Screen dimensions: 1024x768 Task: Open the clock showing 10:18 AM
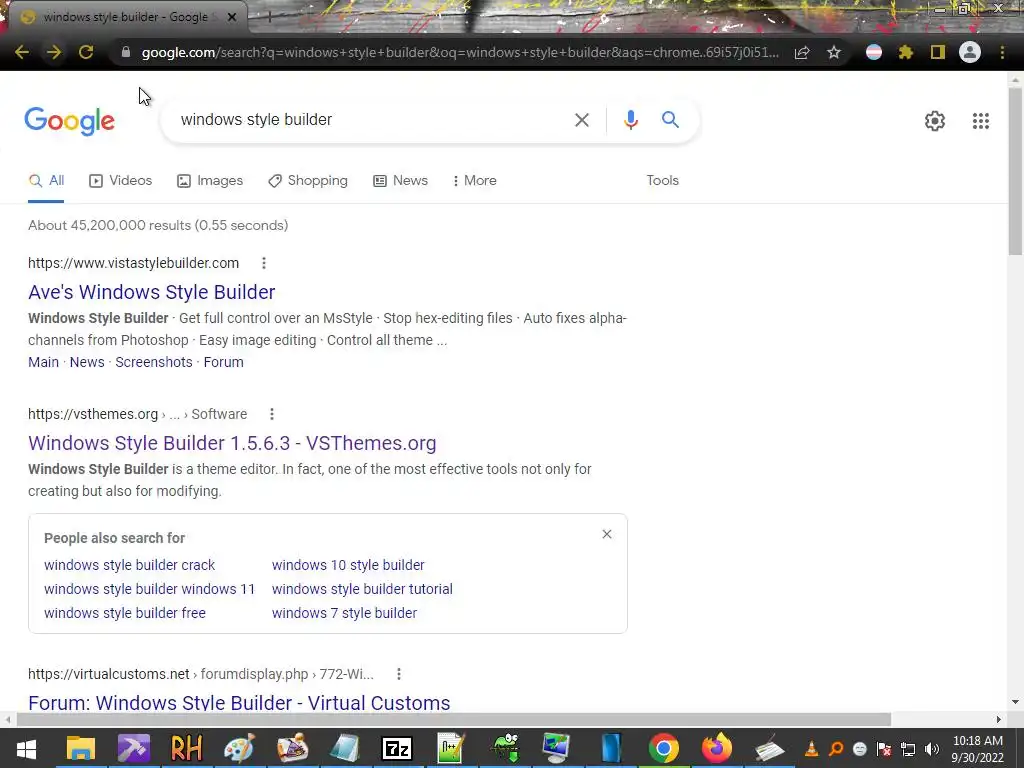pyautogui.click(x=978, y=749)
